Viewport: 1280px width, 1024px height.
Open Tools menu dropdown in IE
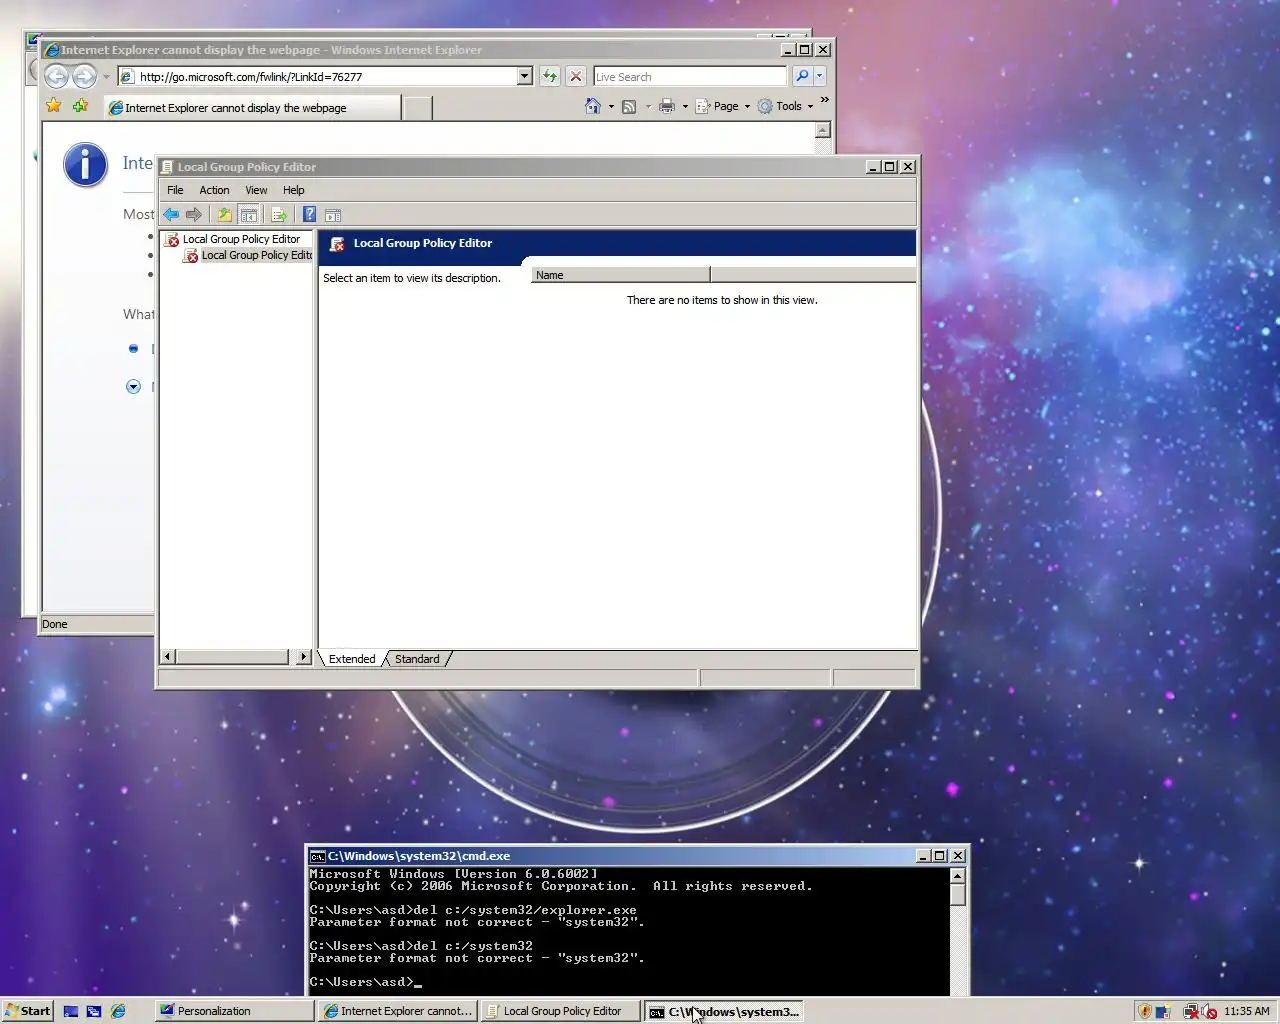click(x=786, y=106)
